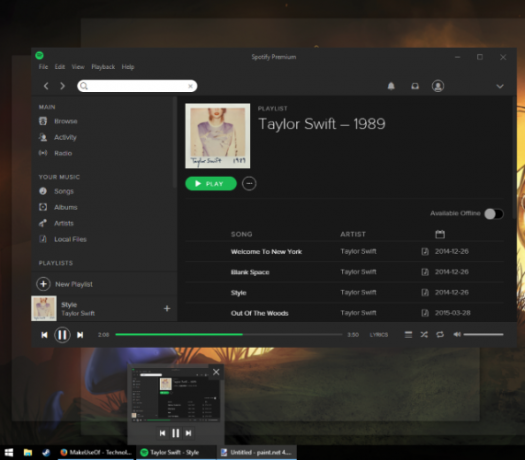The image size is (525, 460).
Task: Mute using the volume speaker icon
Action: click(457, 334)
